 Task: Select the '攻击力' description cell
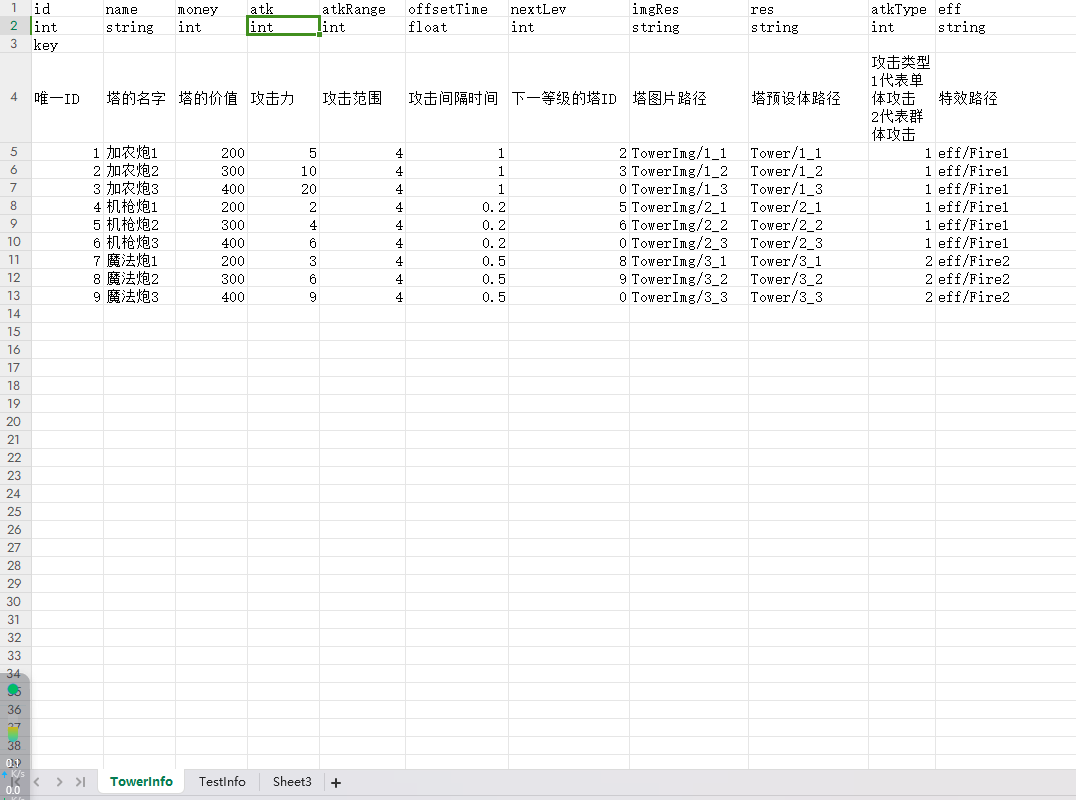coord(283,98)
